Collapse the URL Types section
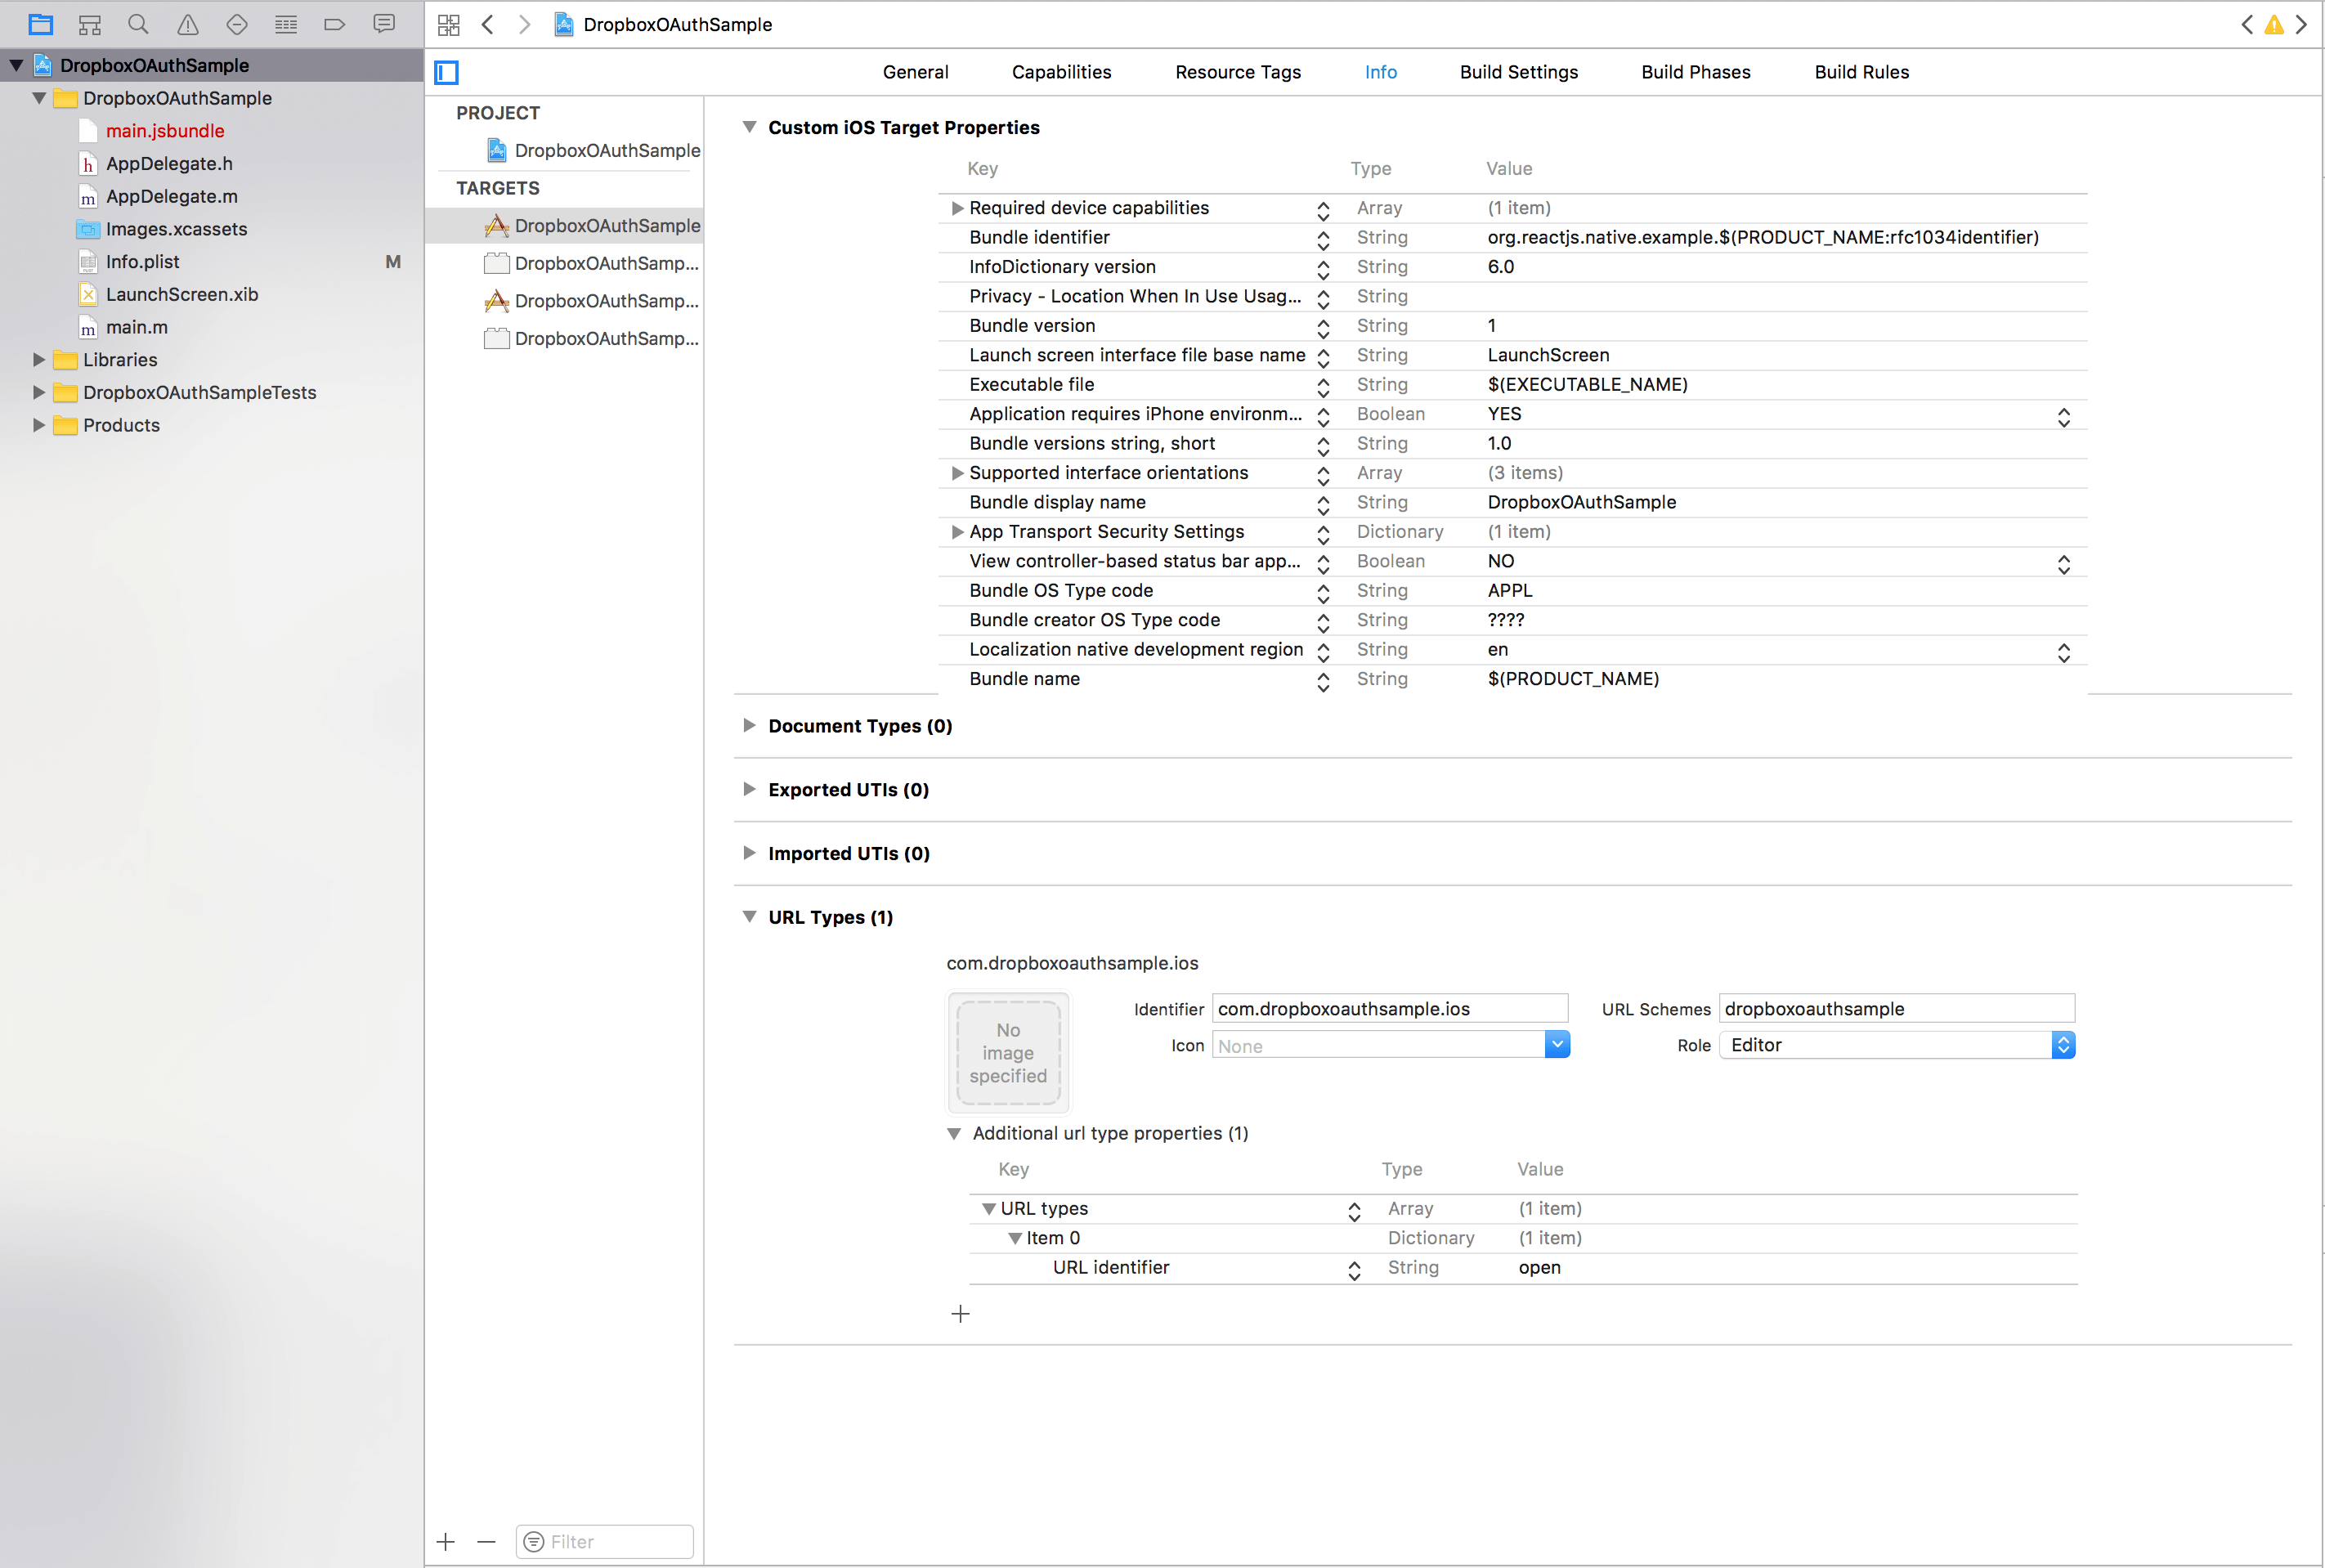The image size is (2325, 1568). click(x=749, y=917)
